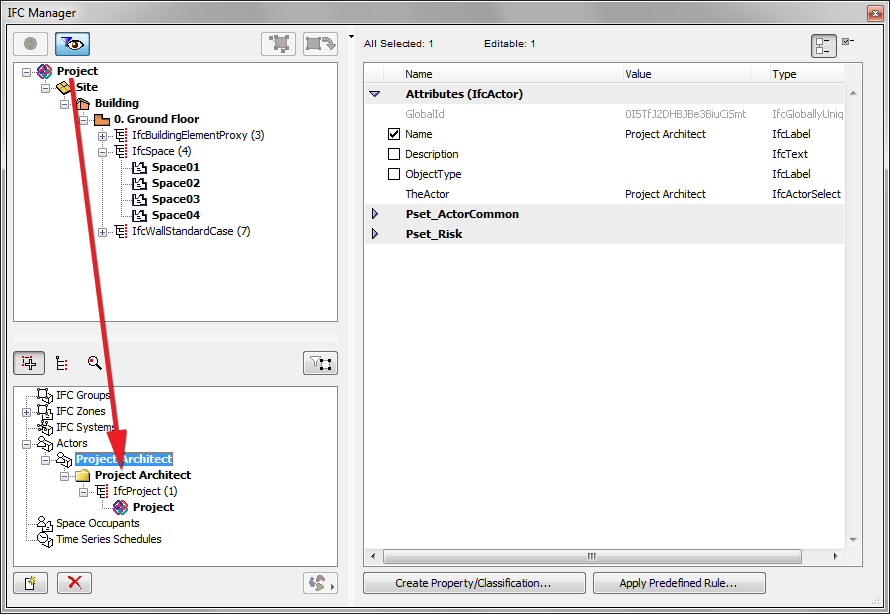The width and height of the screenshot is (890, 614).
Task: Click the tree layout options icon
Action: (824, 46)
